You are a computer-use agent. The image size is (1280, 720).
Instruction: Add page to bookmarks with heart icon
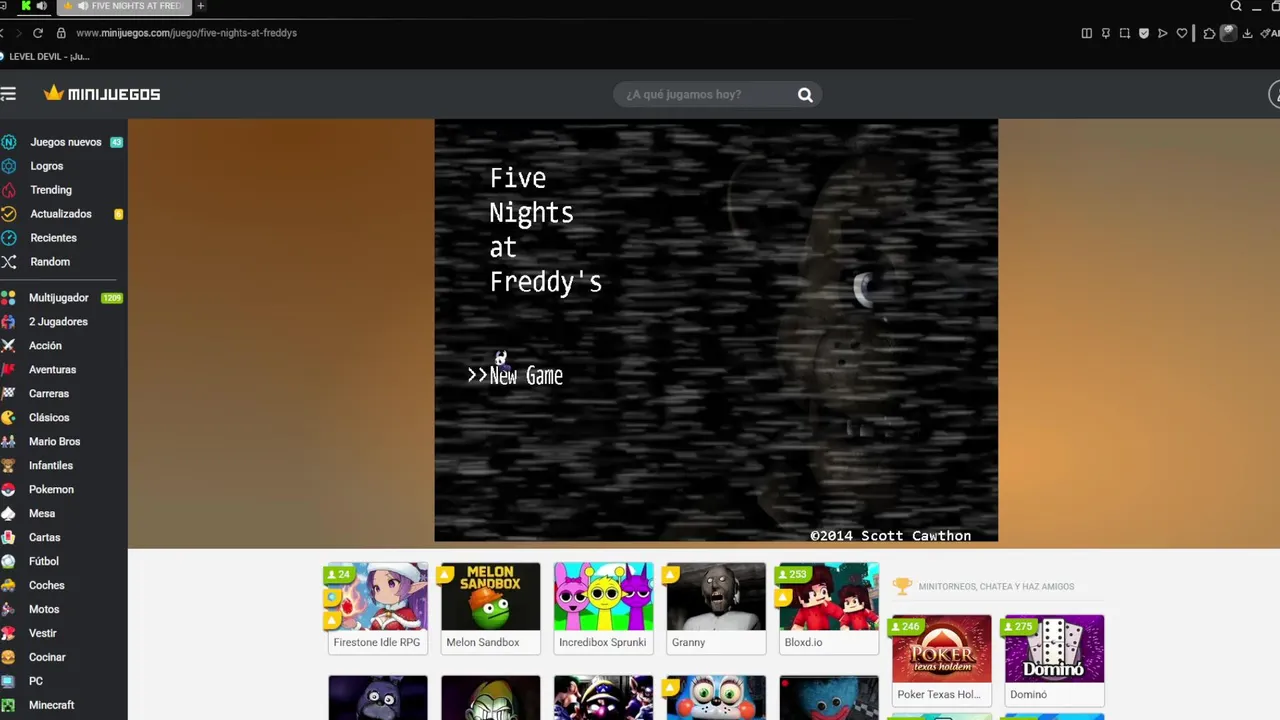point(1182,33)
